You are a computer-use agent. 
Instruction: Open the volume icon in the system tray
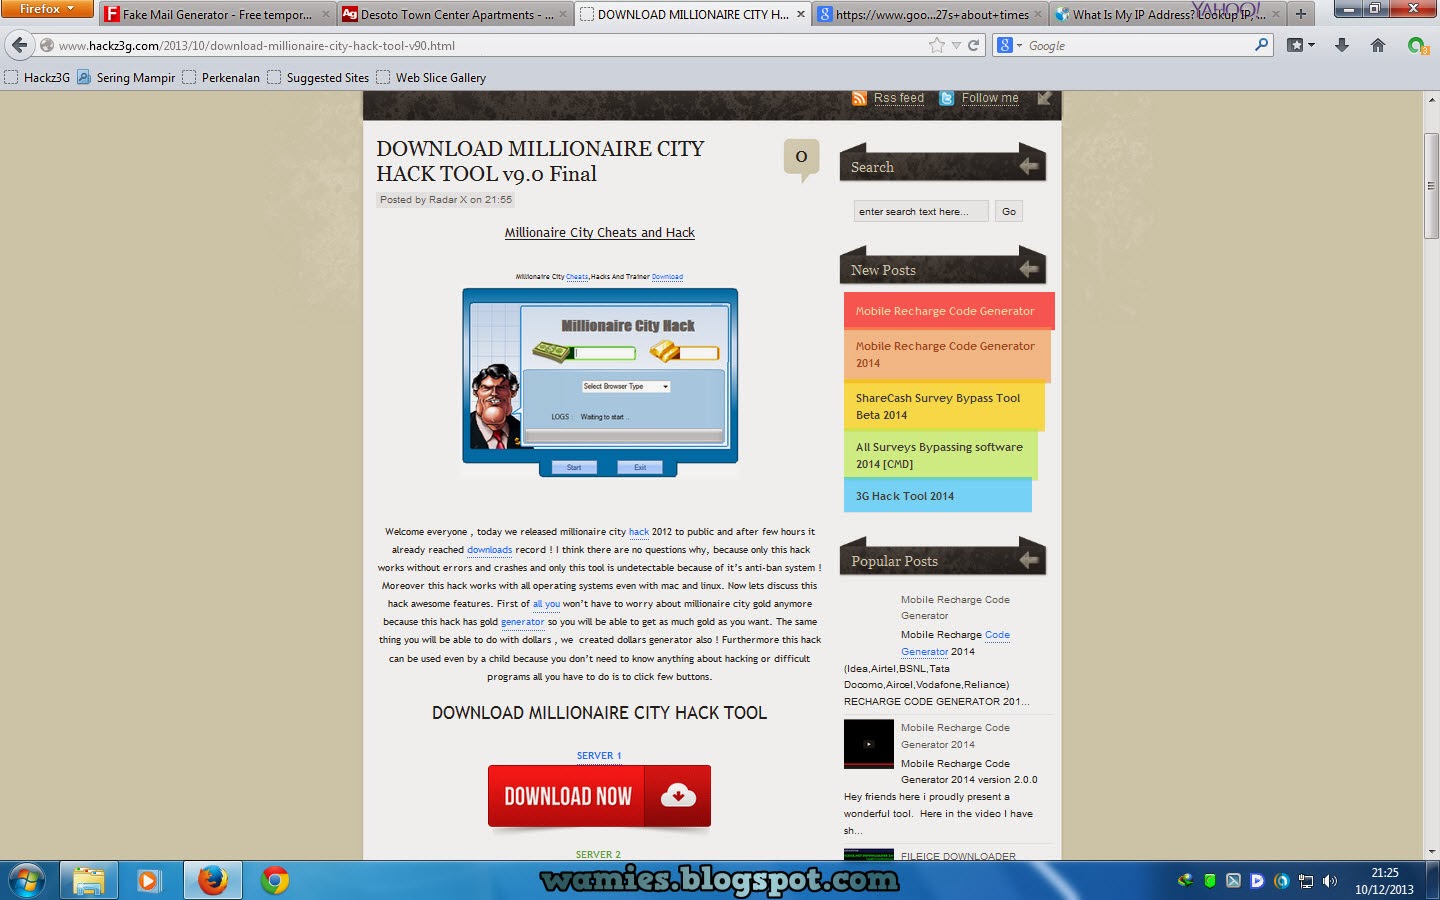click(x=1329, y=881)
